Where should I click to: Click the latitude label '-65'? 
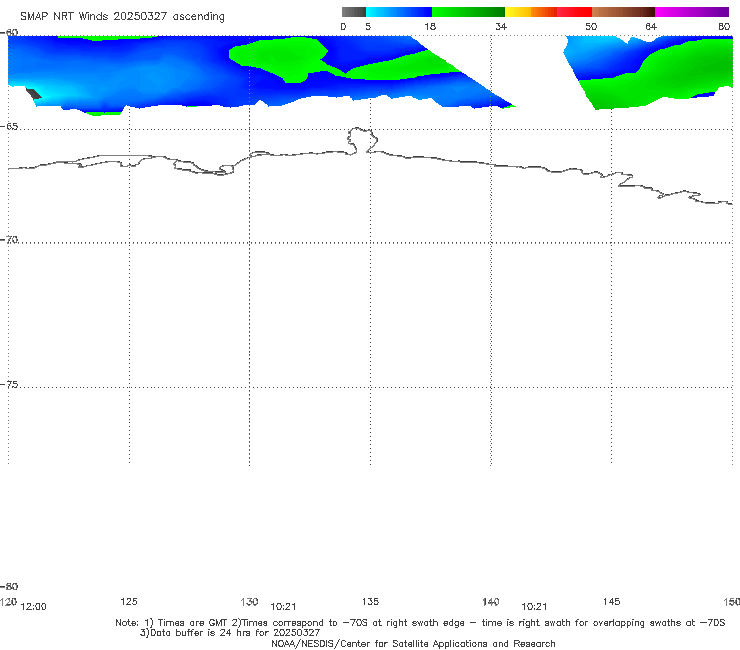pos(9,127)
